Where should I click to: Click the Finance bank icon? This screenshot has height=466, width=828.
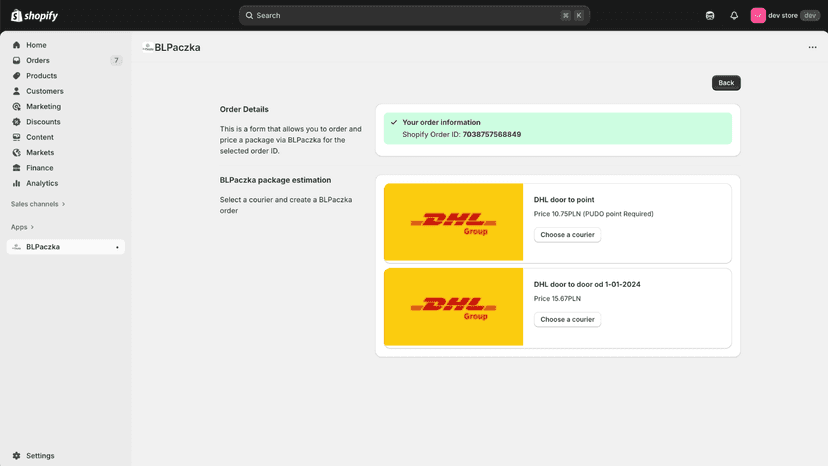pos(16,167)
